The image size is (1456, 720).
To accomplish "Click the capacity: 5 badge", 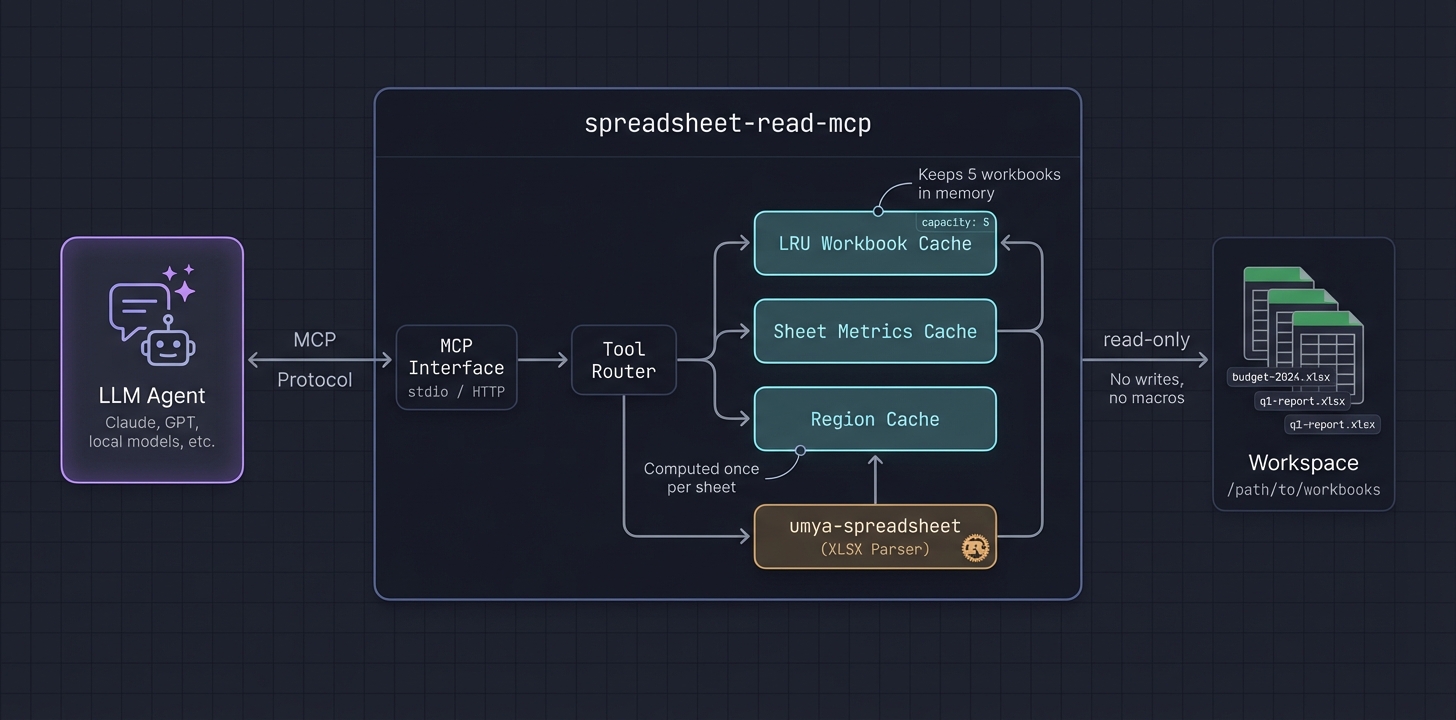I will tap(954, 221).
